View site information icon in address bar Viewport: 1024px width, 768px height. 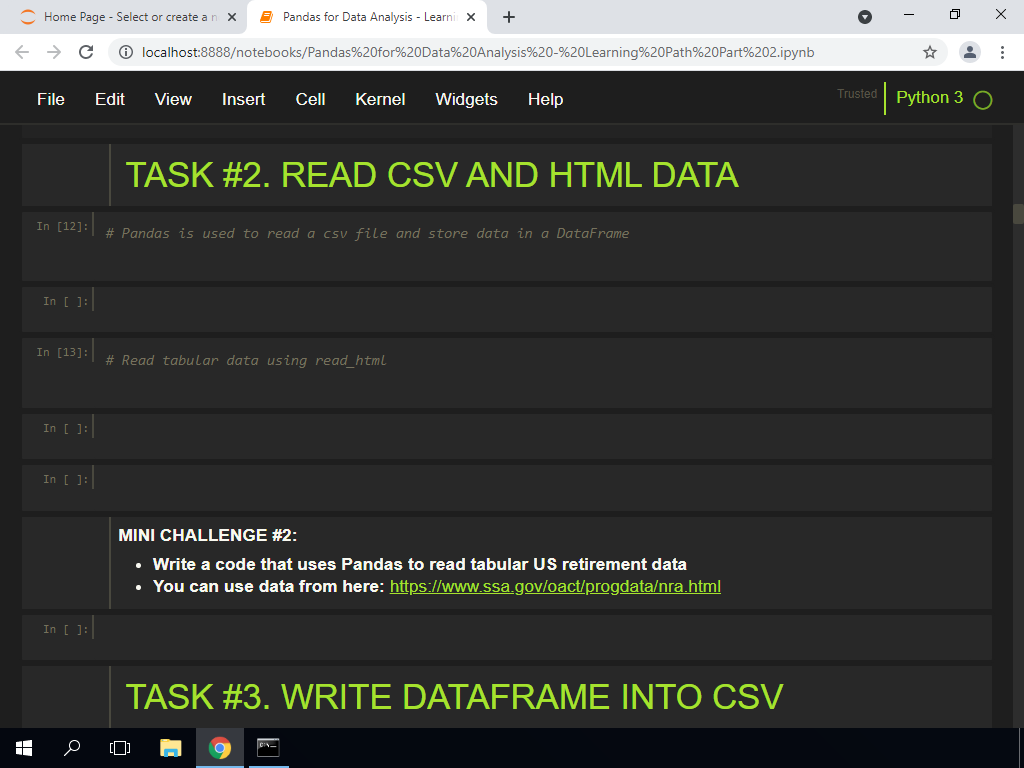tap(126, 52)
